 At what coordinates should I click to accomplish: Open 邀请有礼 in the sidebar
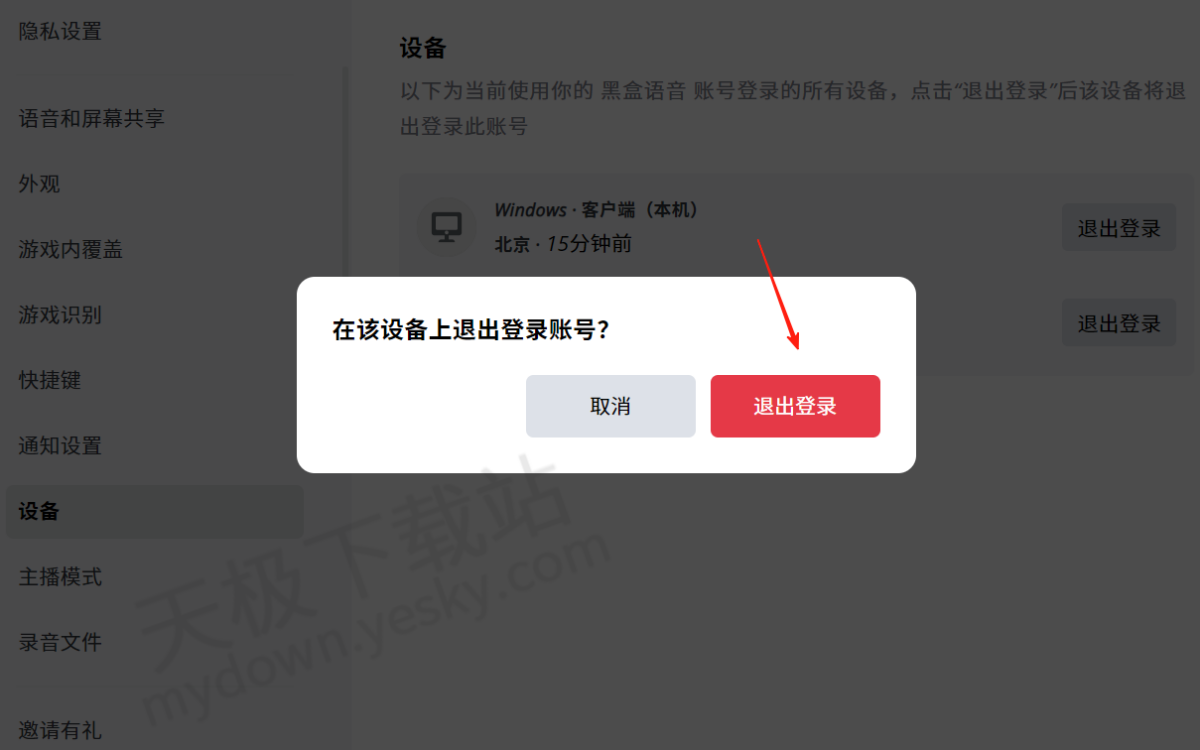click(x=60, y=730)
